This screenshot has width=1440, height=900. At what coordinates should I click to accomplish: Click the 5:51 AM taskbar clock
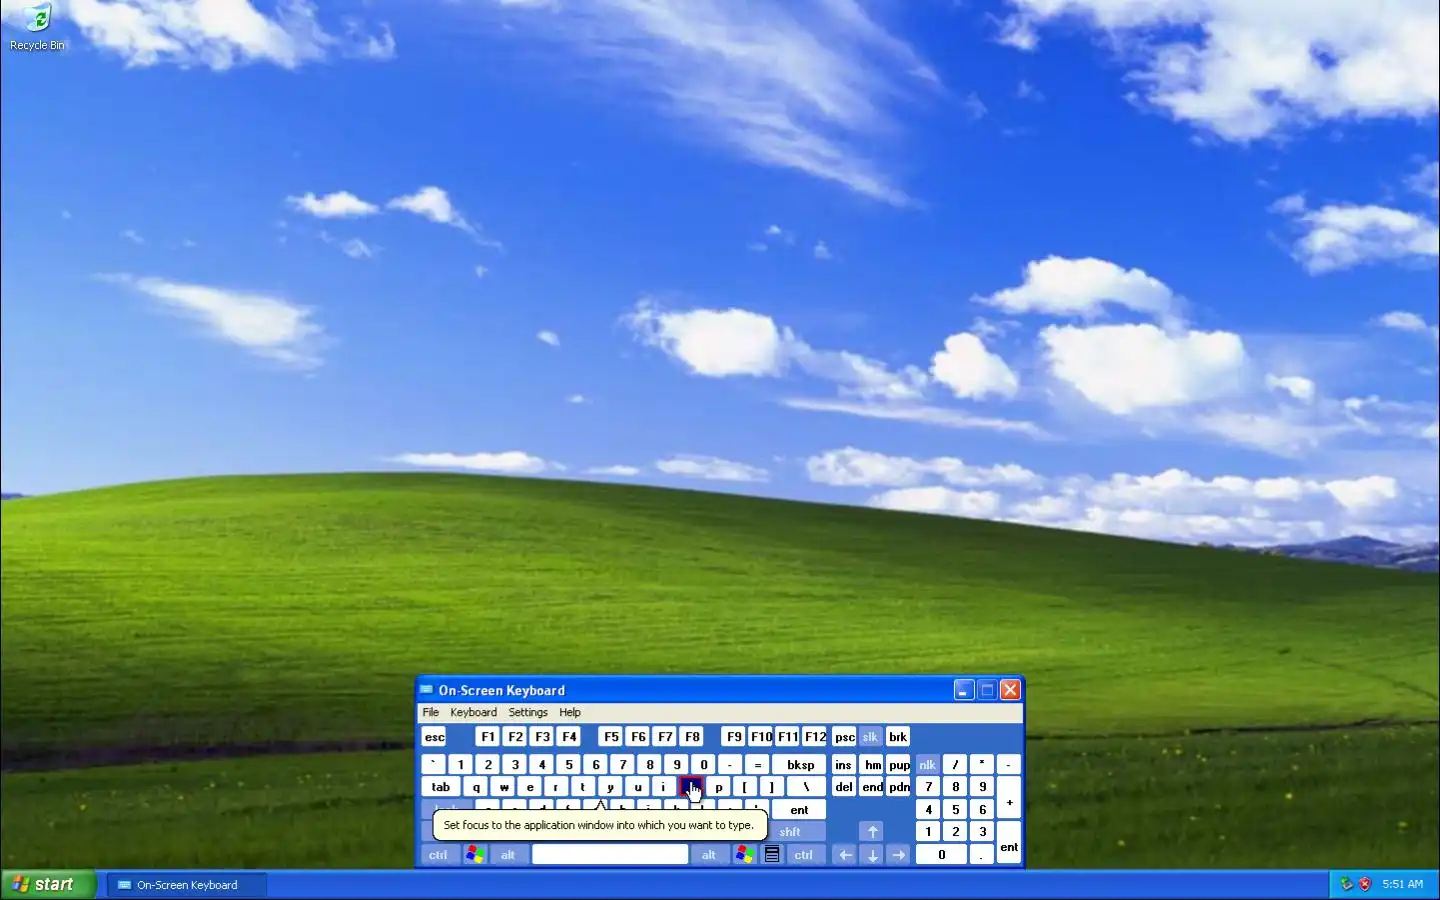[1402, 884]
